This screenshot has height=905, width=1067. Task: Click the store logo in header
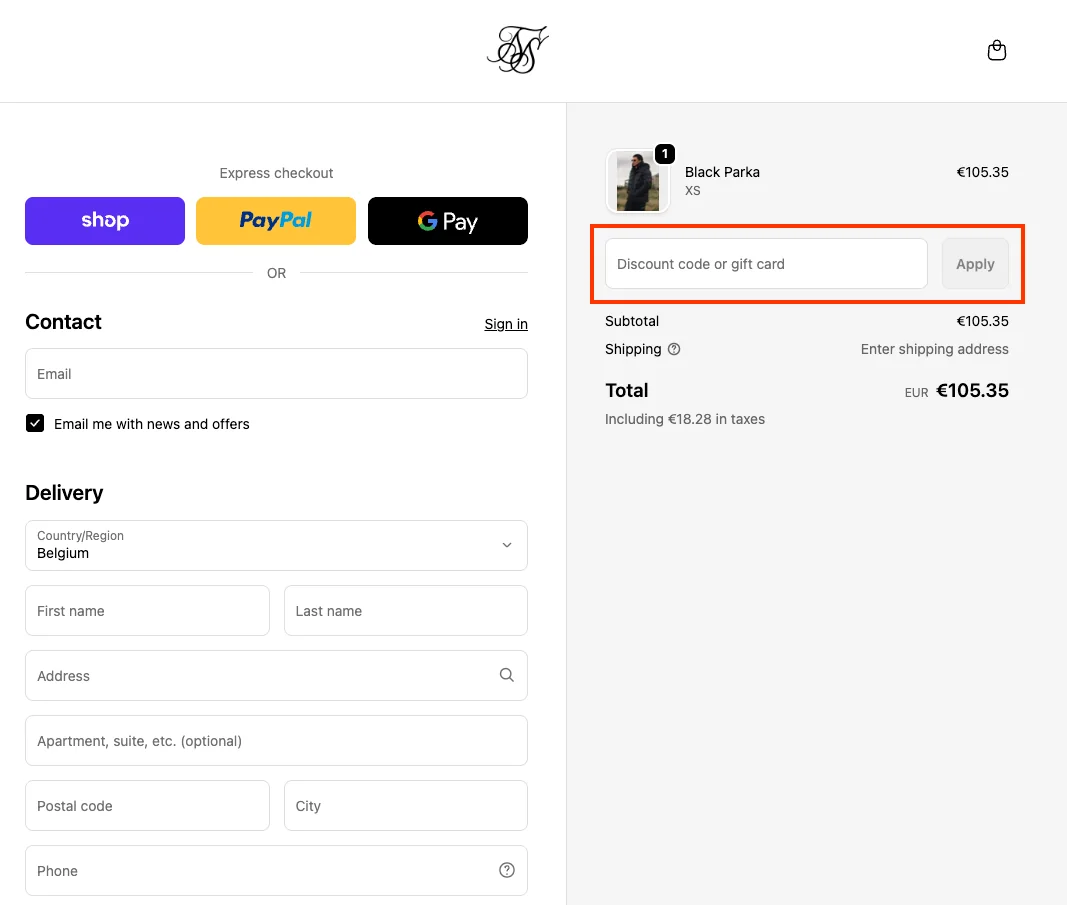[x=517, y=51]
